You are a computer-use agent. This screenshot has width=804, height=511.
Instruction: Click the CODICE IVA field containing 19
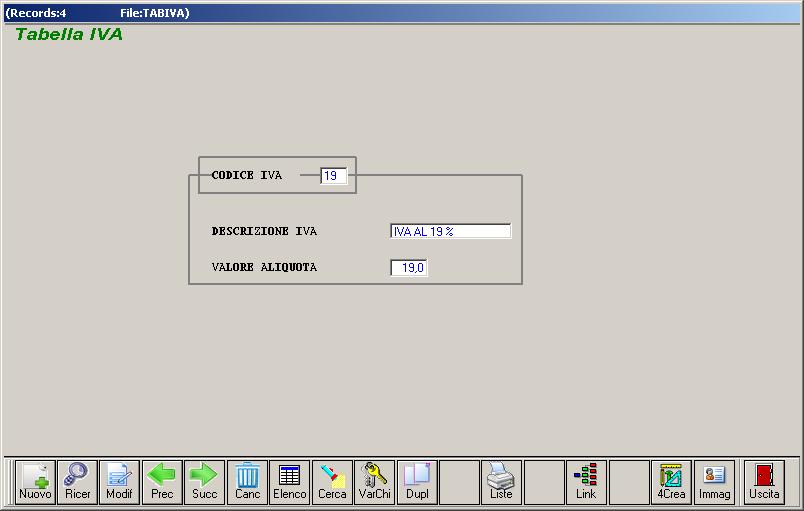pyautogui.click(x=334, y=176)
